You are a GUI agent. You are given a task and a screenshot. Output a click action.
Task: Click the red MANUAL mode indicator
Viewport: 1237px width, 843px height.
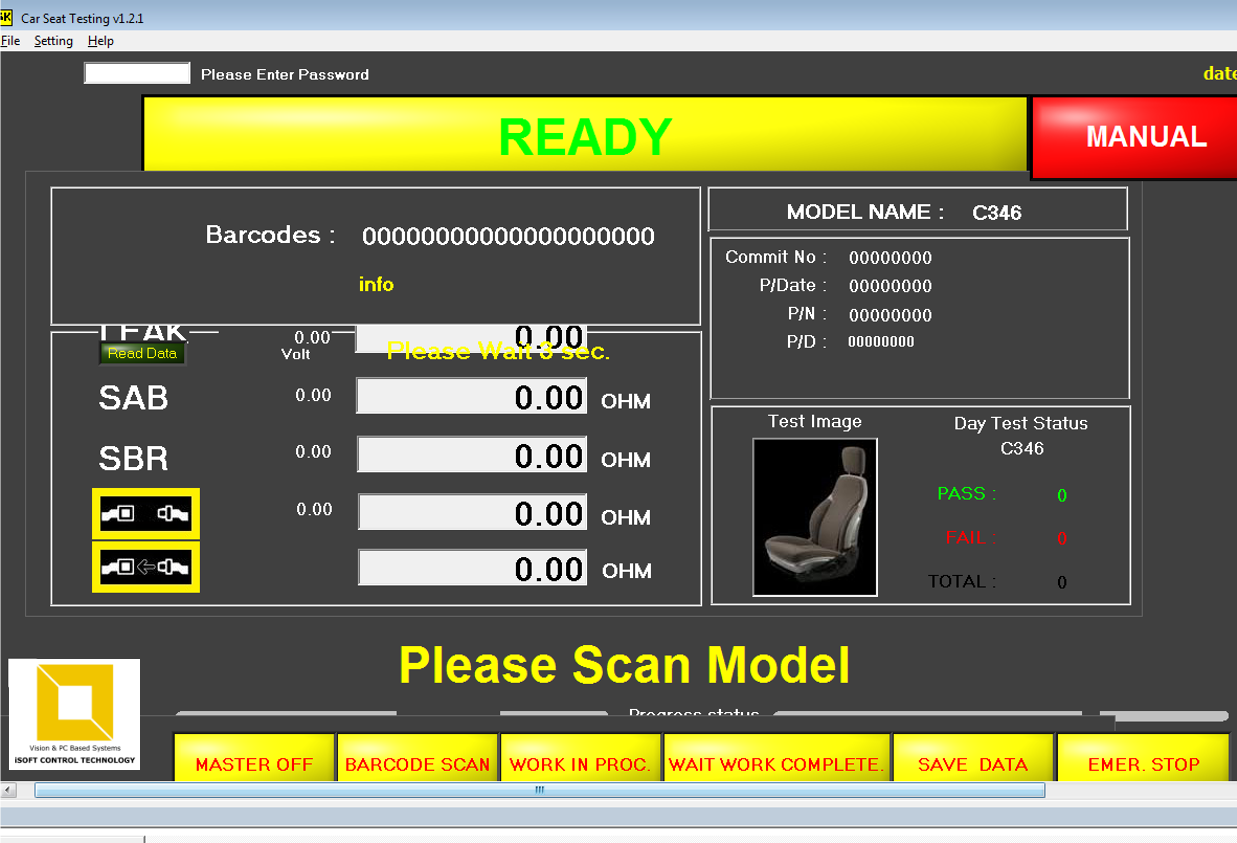coord(1140,138)
